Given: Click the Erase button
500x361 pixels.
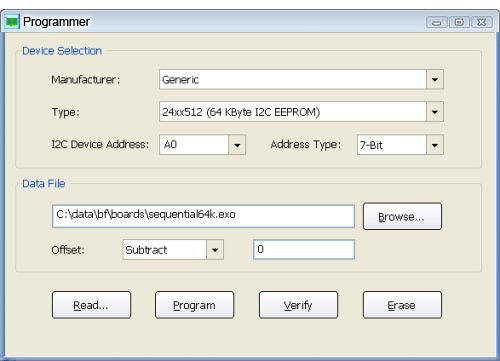Looking at the screenshot, I should point(402,305).
